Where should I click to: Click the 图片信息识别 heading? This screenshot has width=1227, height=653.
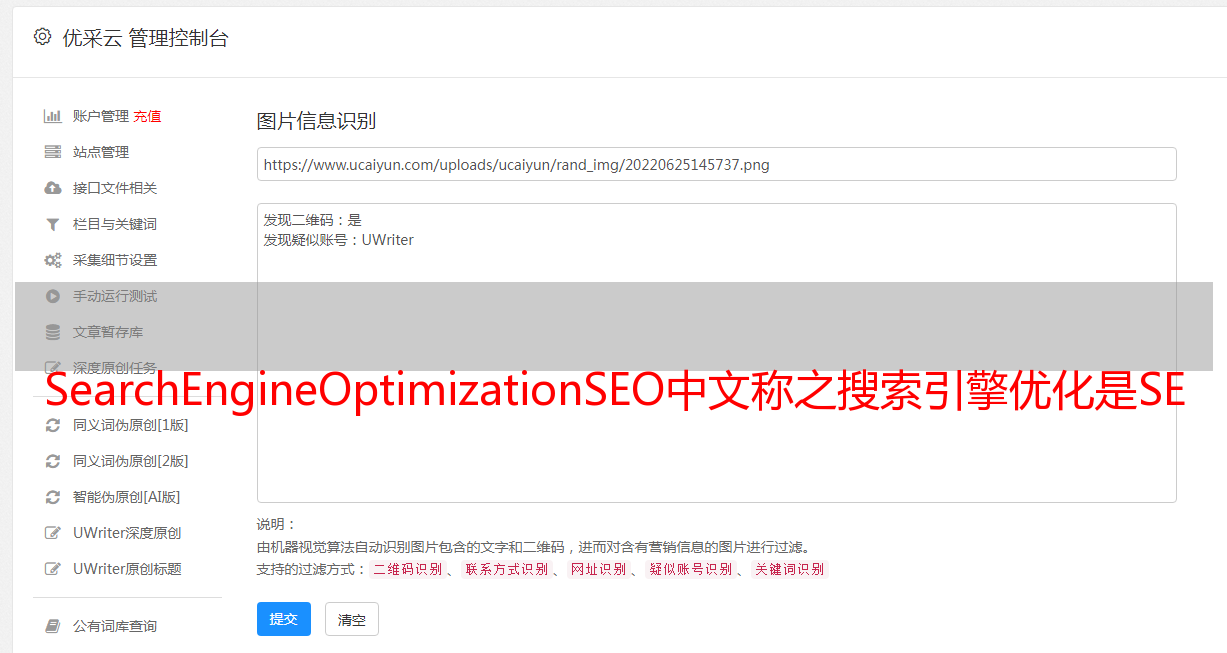(316, 121)
